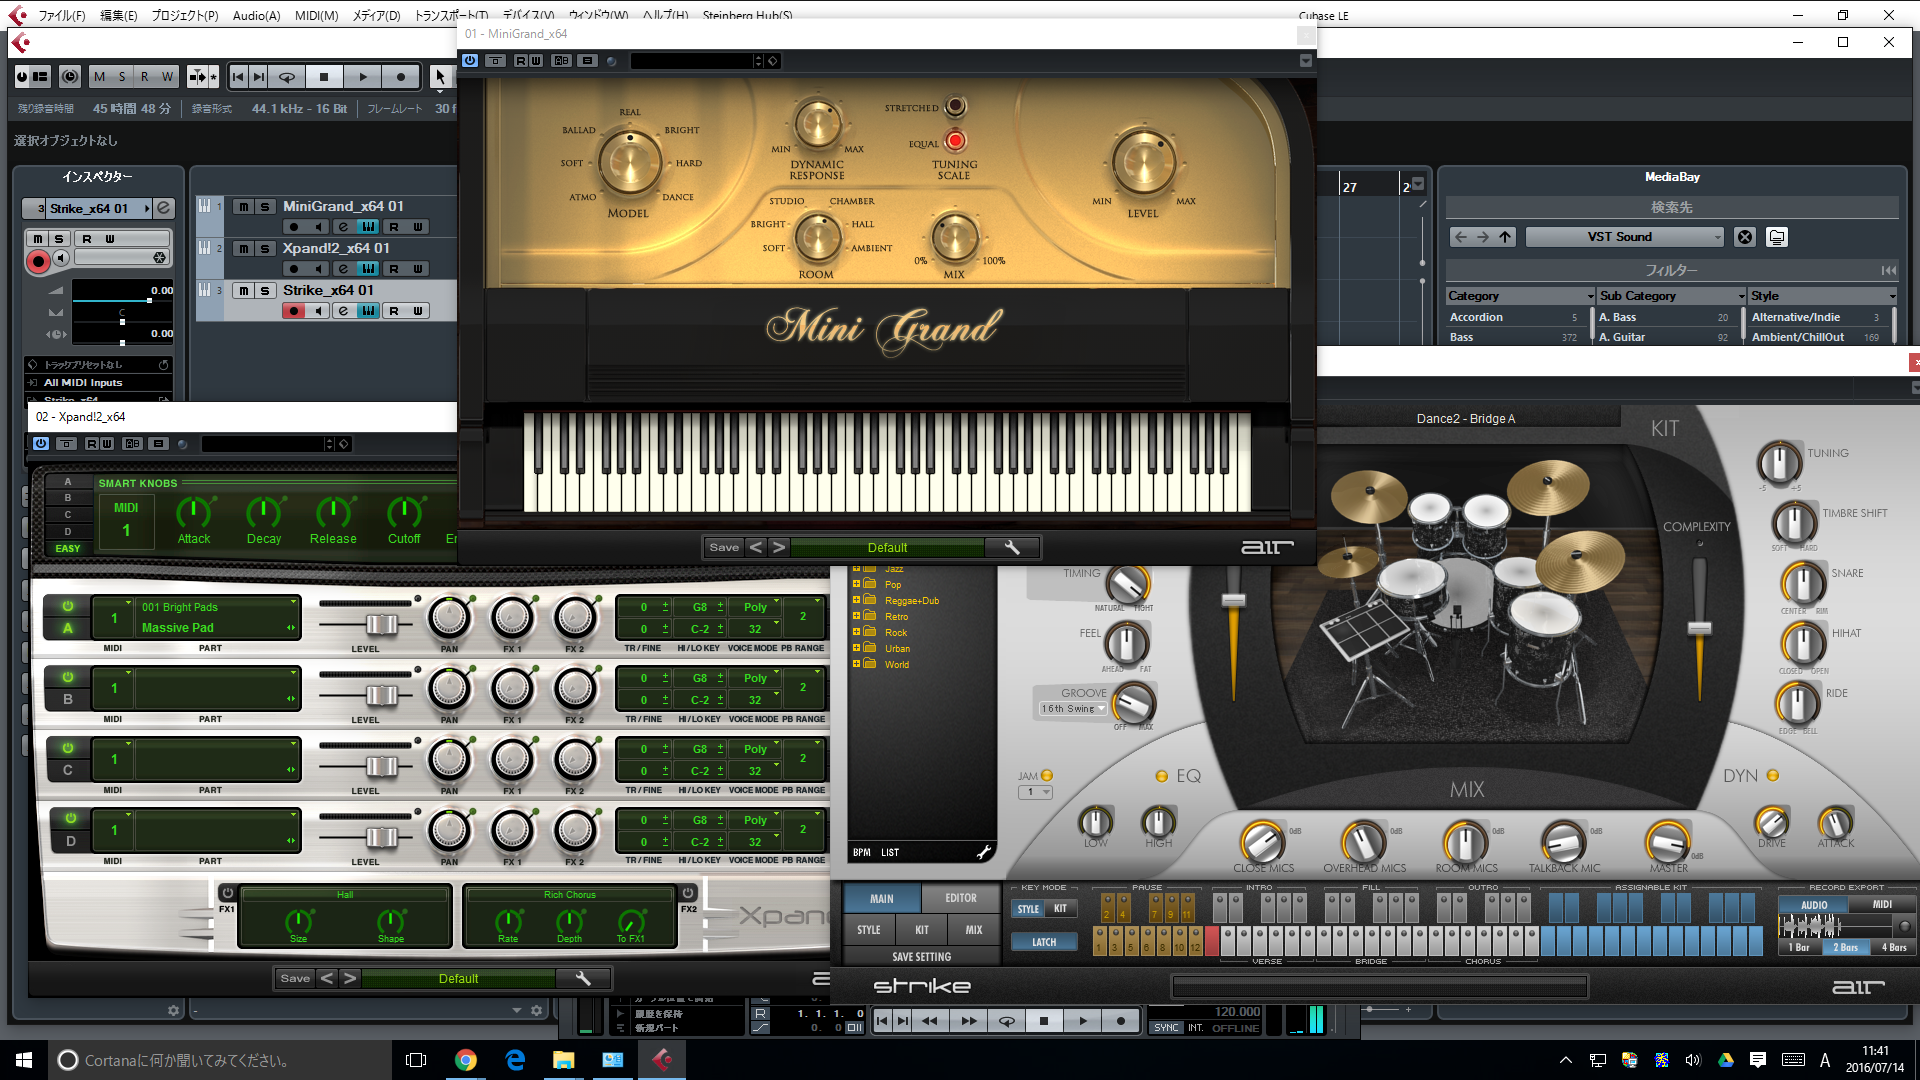Open the 編集(E) menu
1920x1080 pixels.
(x=119, y=15)
